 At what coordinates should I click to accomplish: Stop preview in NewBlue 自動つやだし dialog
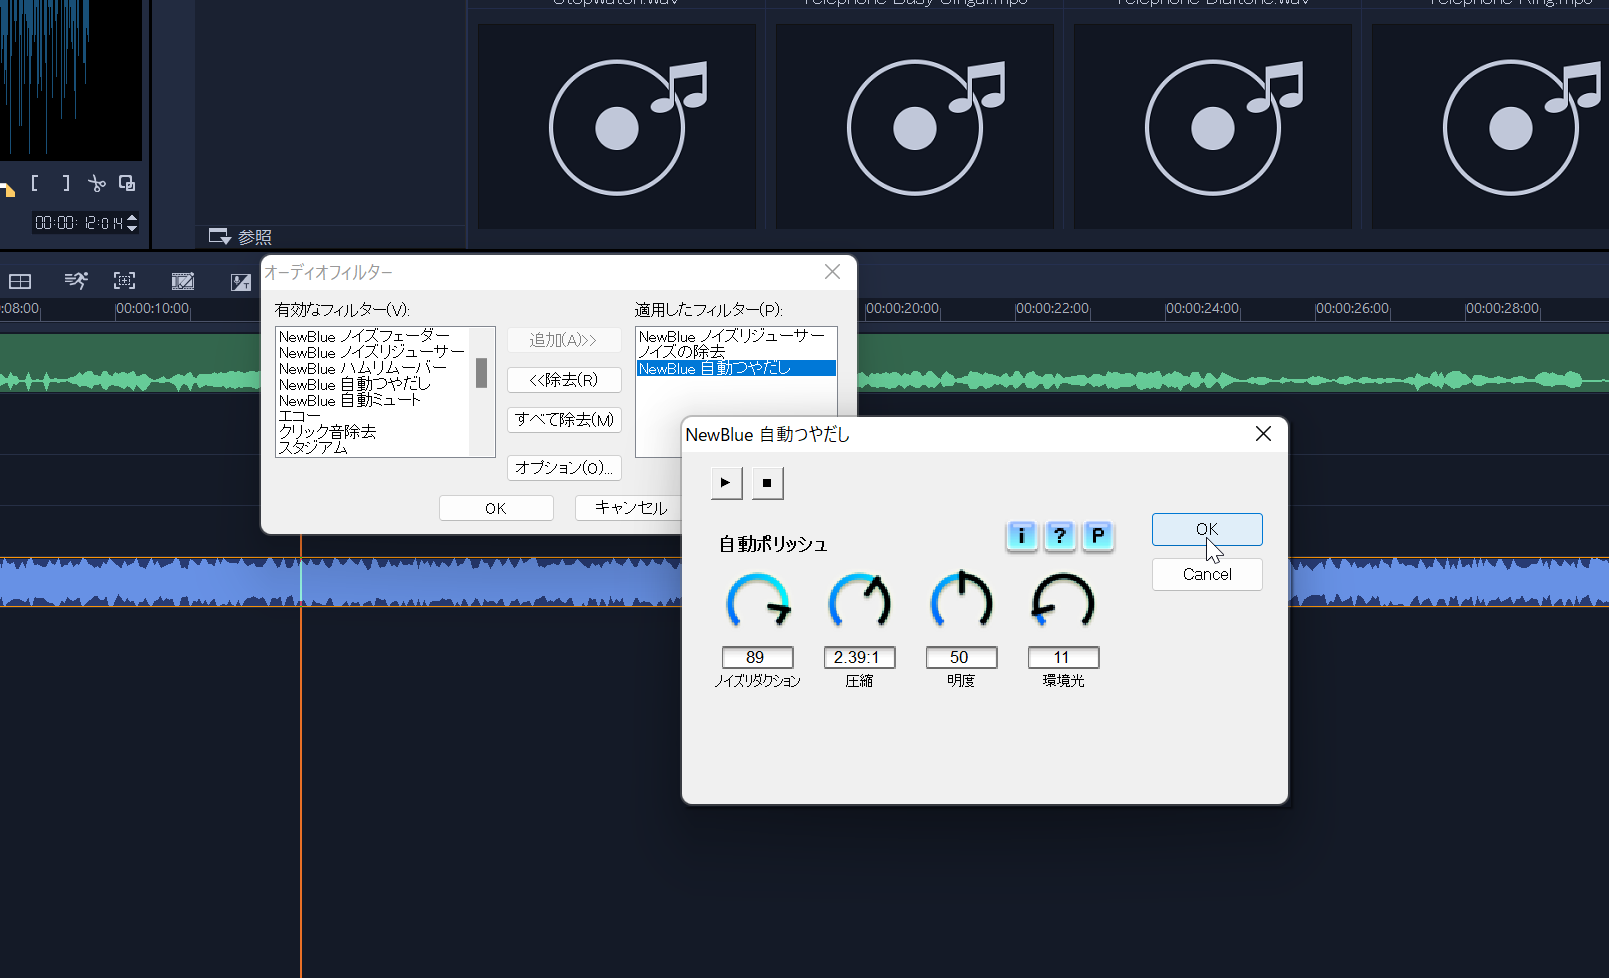768,483
